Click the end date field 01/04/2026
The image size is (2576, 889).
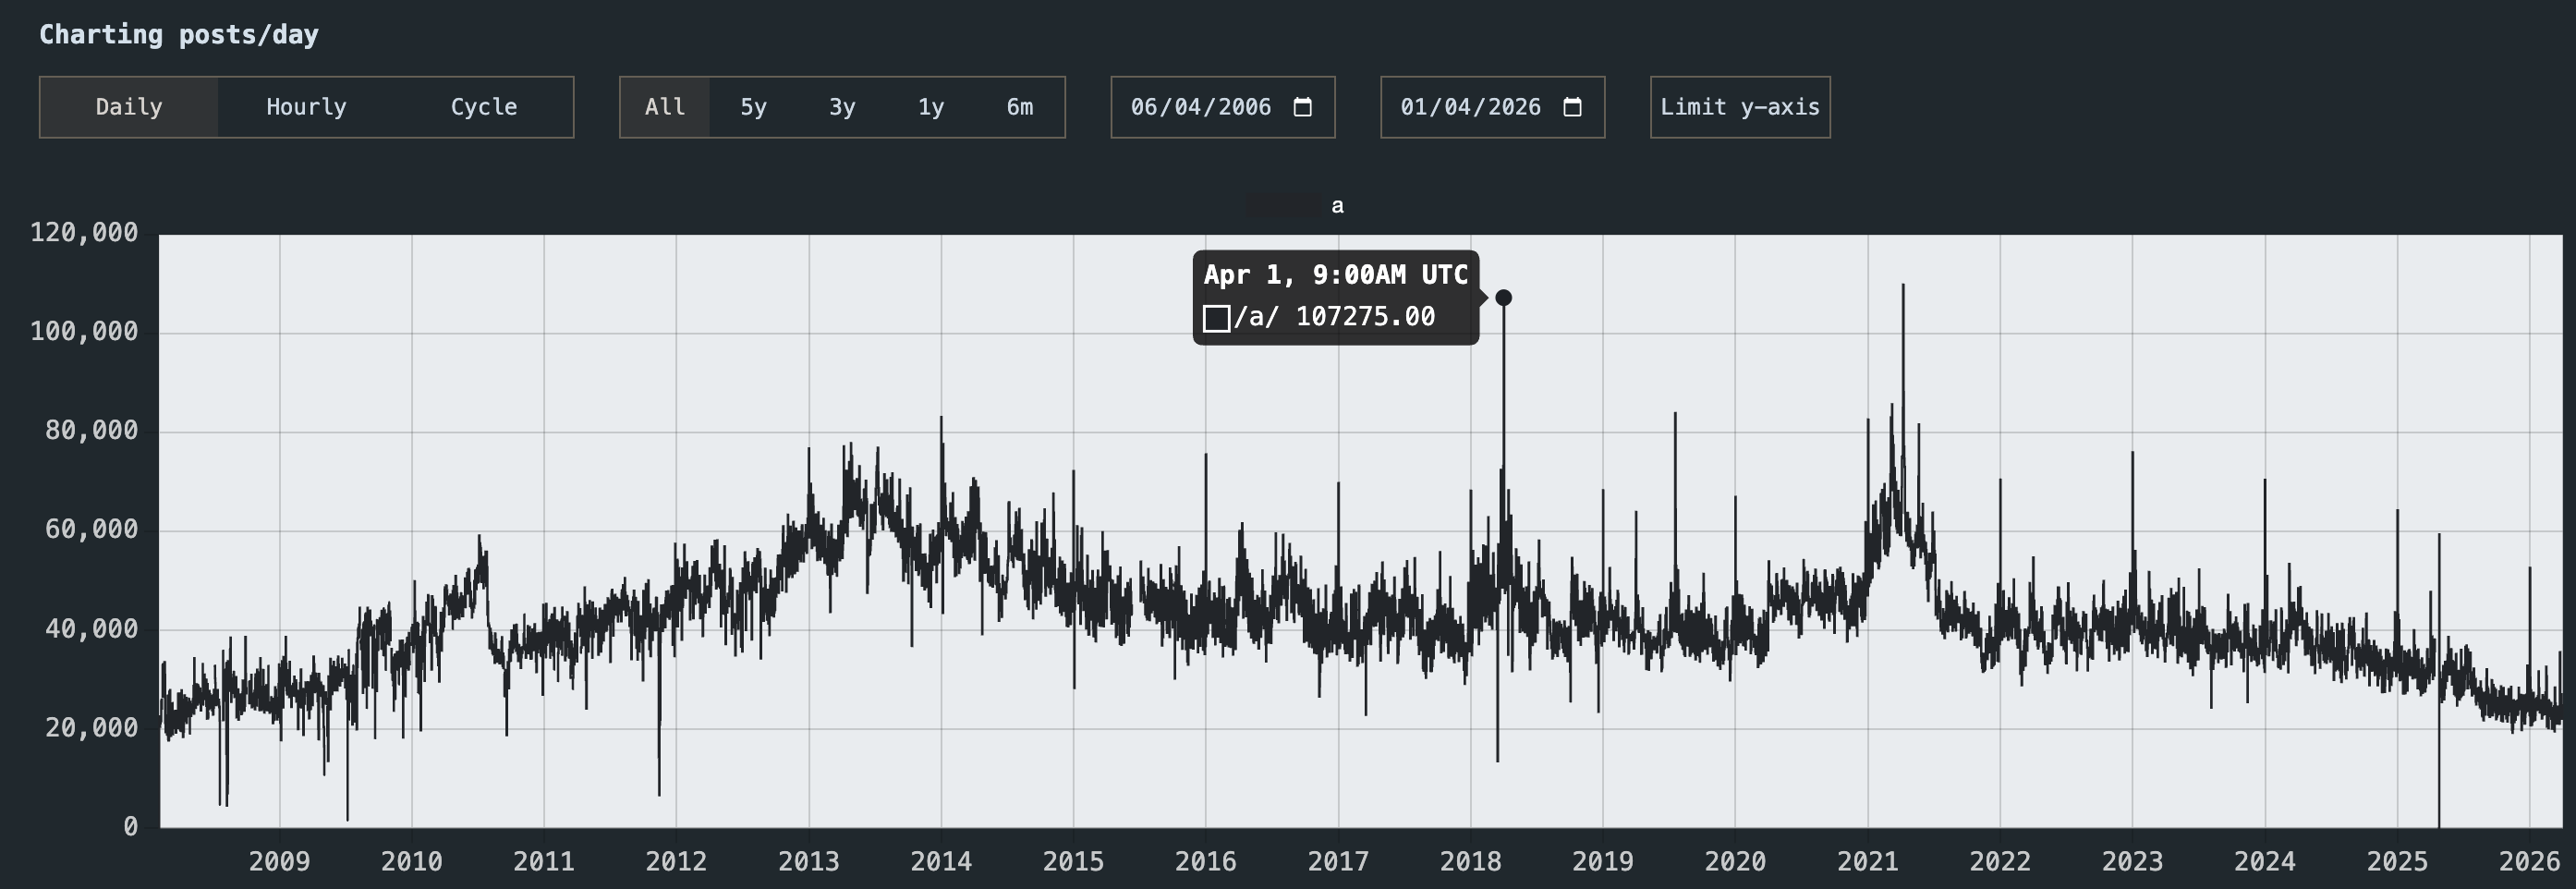coord(1493,107)
